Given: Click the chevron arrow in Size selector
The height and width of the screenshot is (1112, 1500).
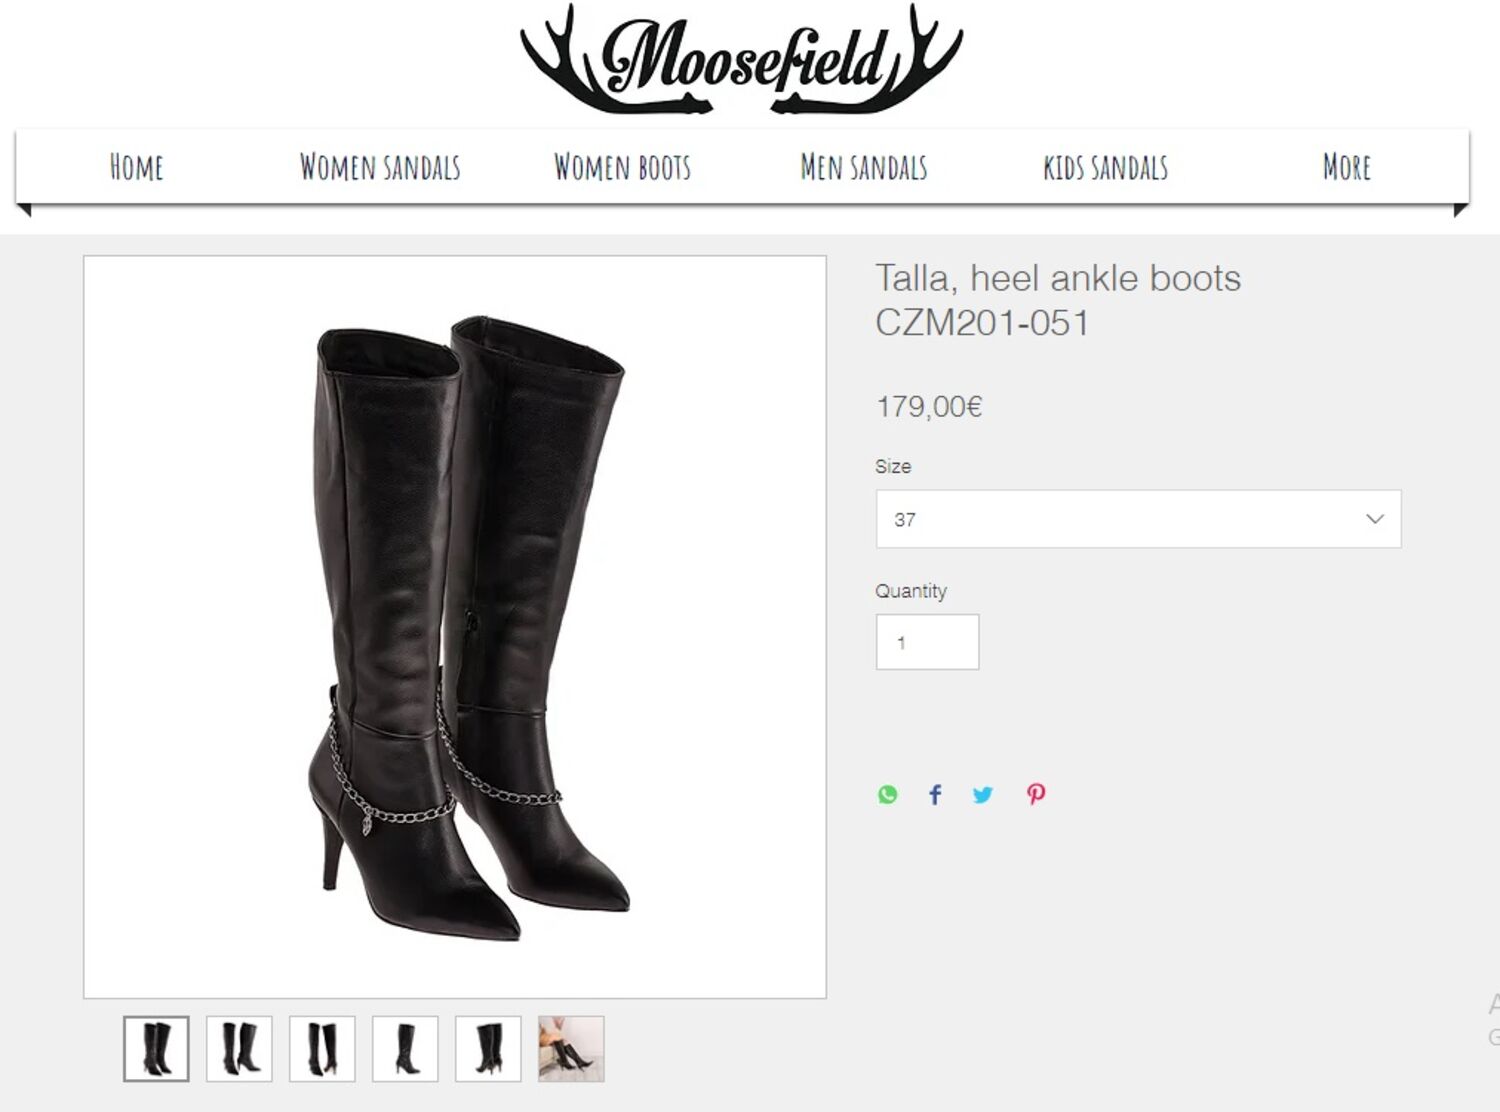Looking at the screenshot, I should coord(1375,519).
